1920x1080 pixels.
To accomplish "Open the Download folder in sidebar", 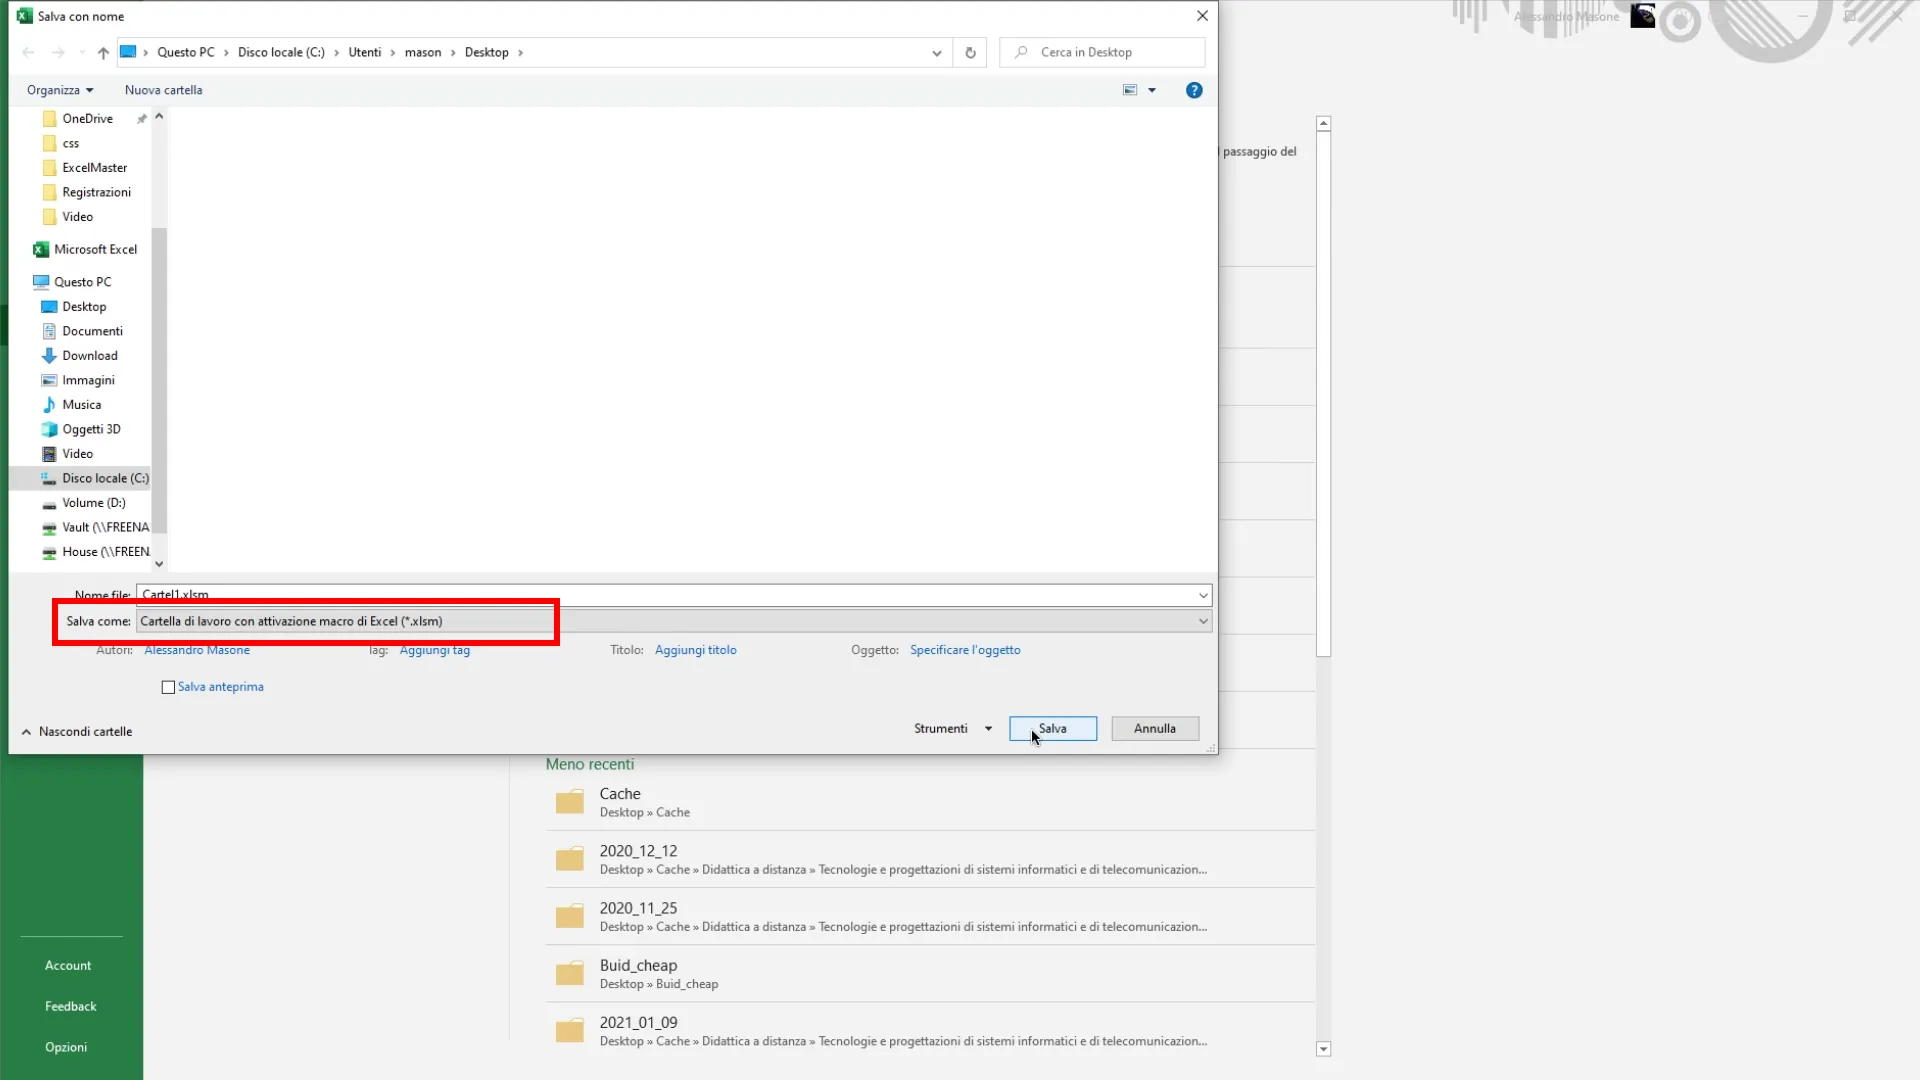I will [89, 356].
